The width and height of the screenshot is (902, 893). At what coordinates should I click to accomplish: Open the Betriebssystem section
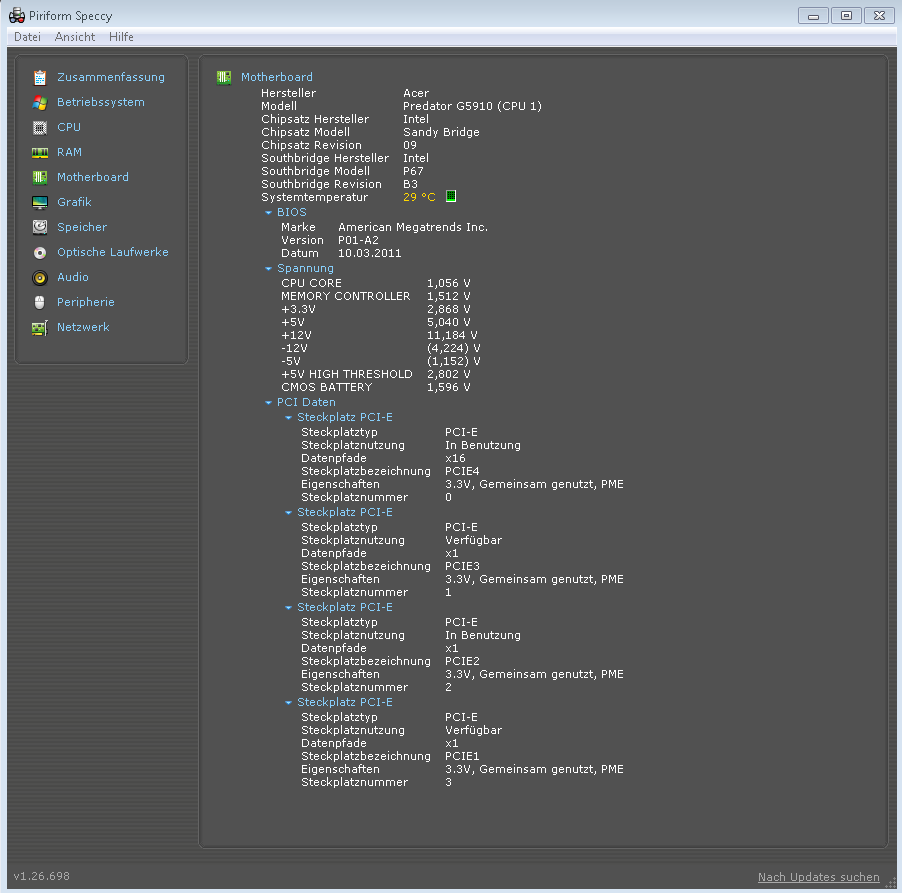tap(101, 102)
